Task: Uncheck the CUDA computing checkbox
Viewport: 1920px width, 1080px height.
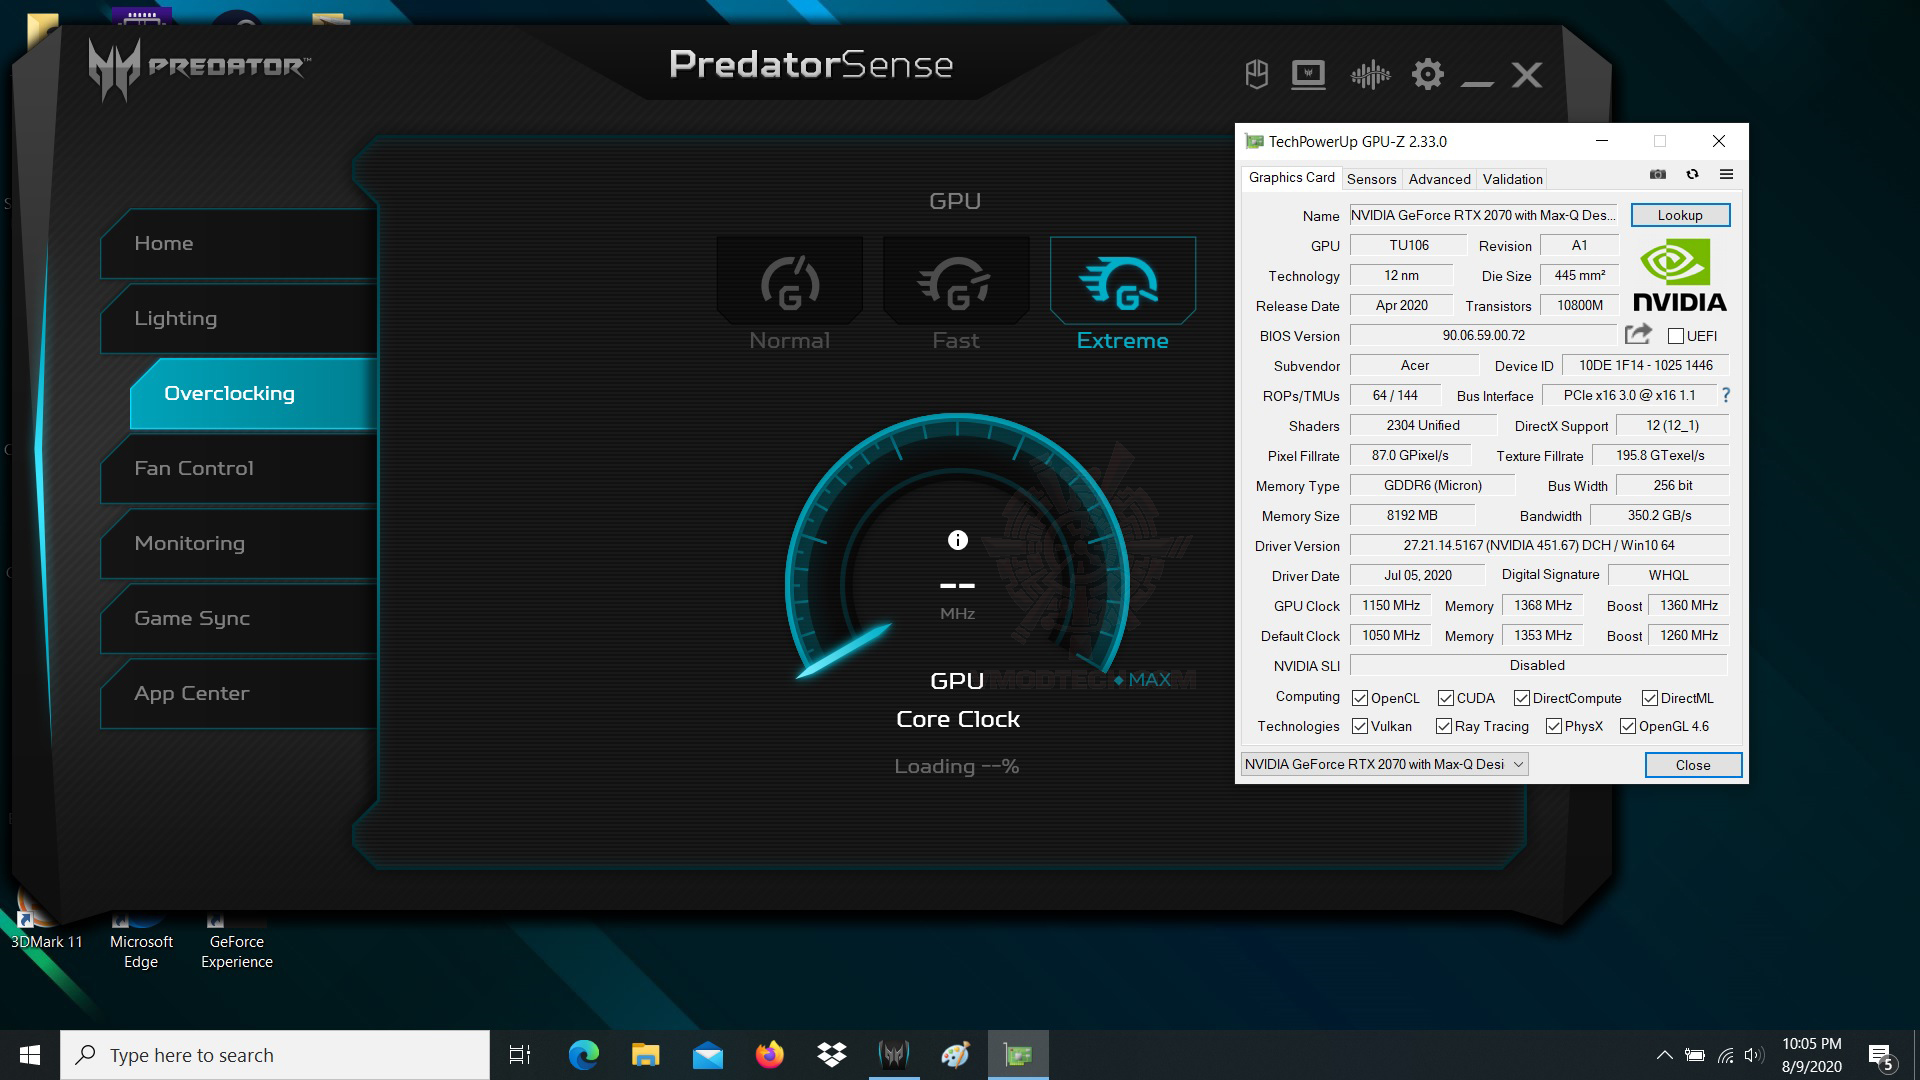Action: tap(1446, 697)
